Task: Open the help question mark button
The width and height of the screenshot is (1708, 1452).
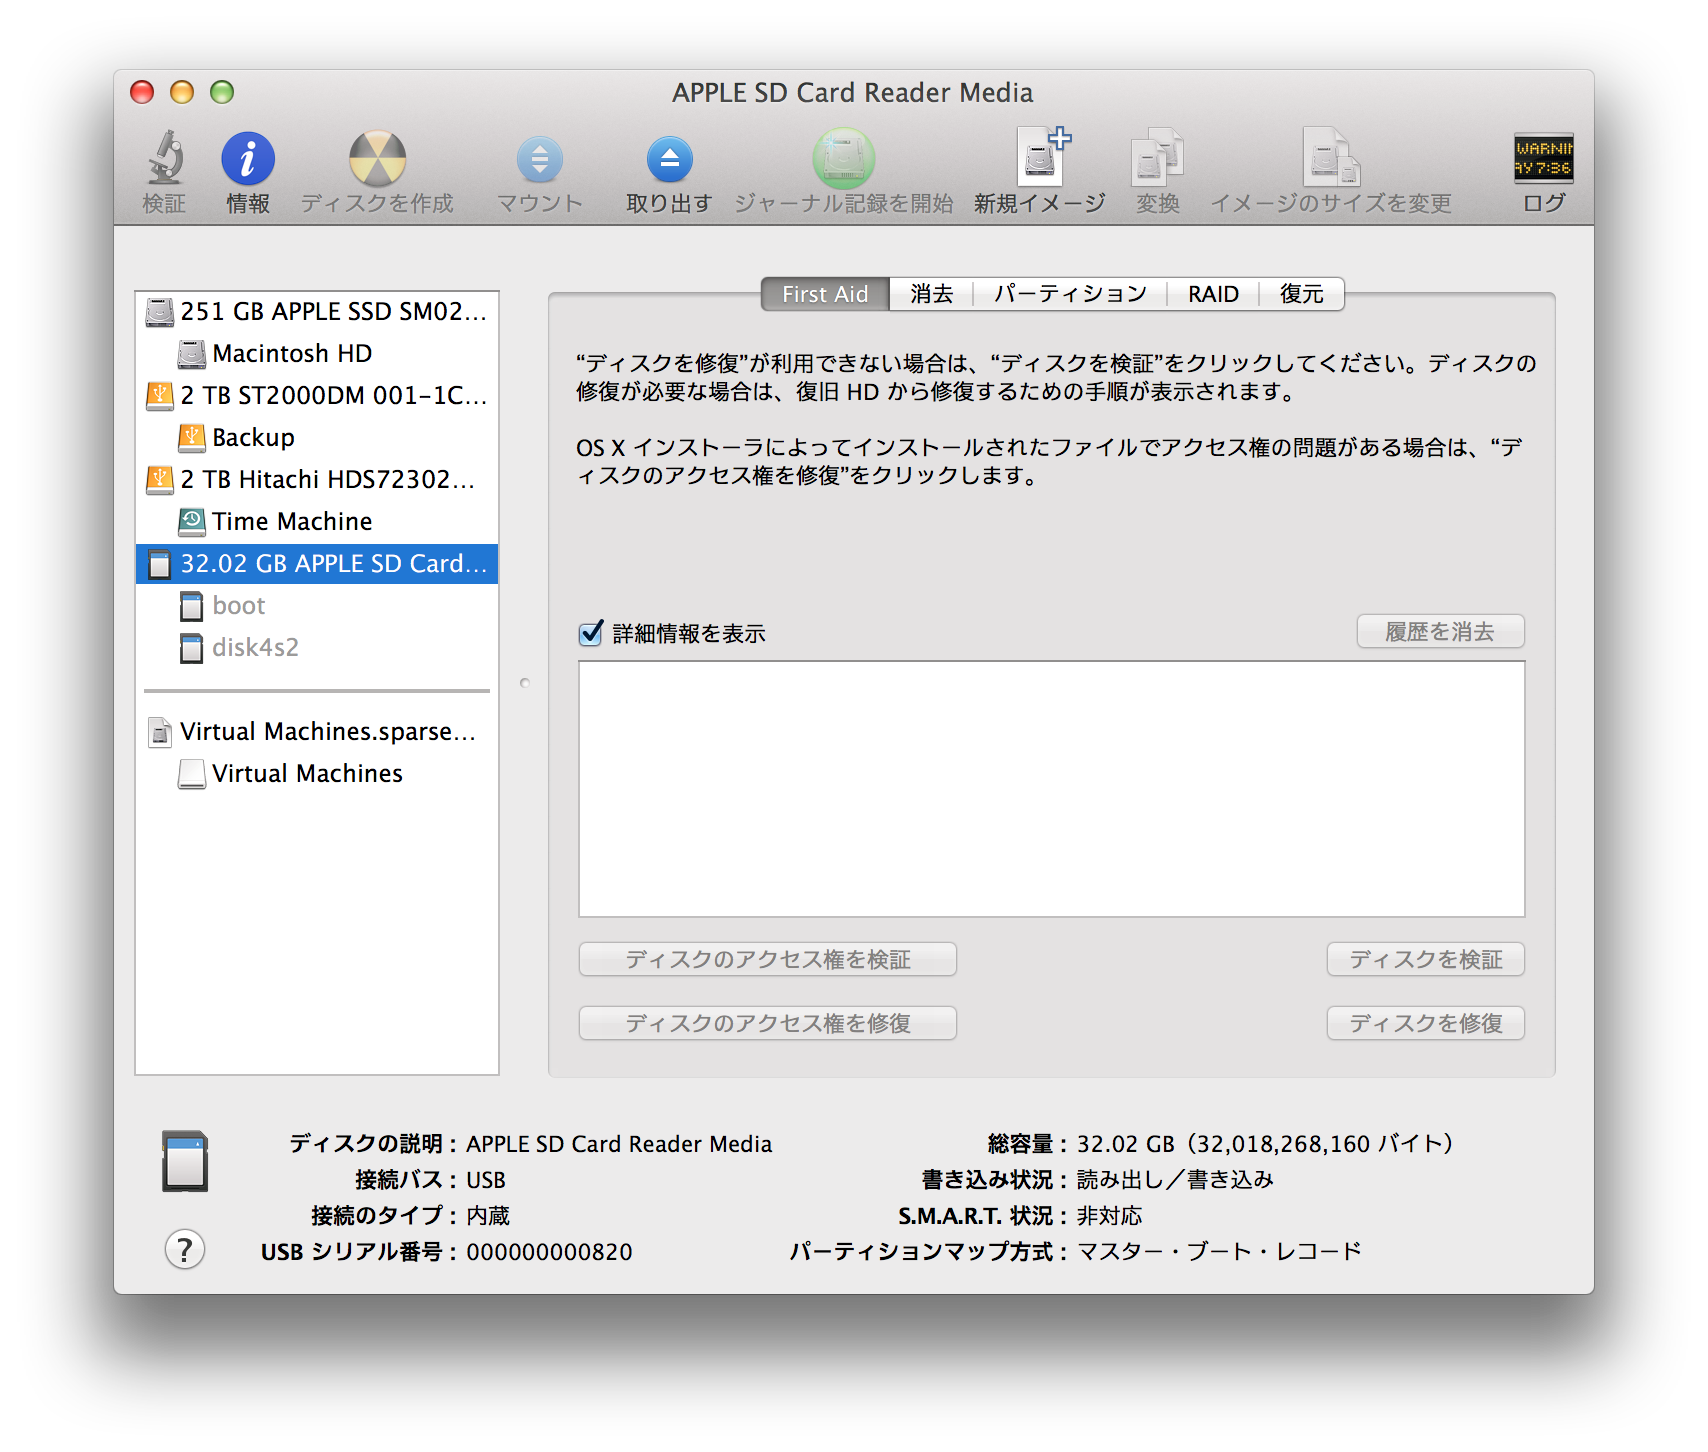Action: click(x=185, y=1250)
